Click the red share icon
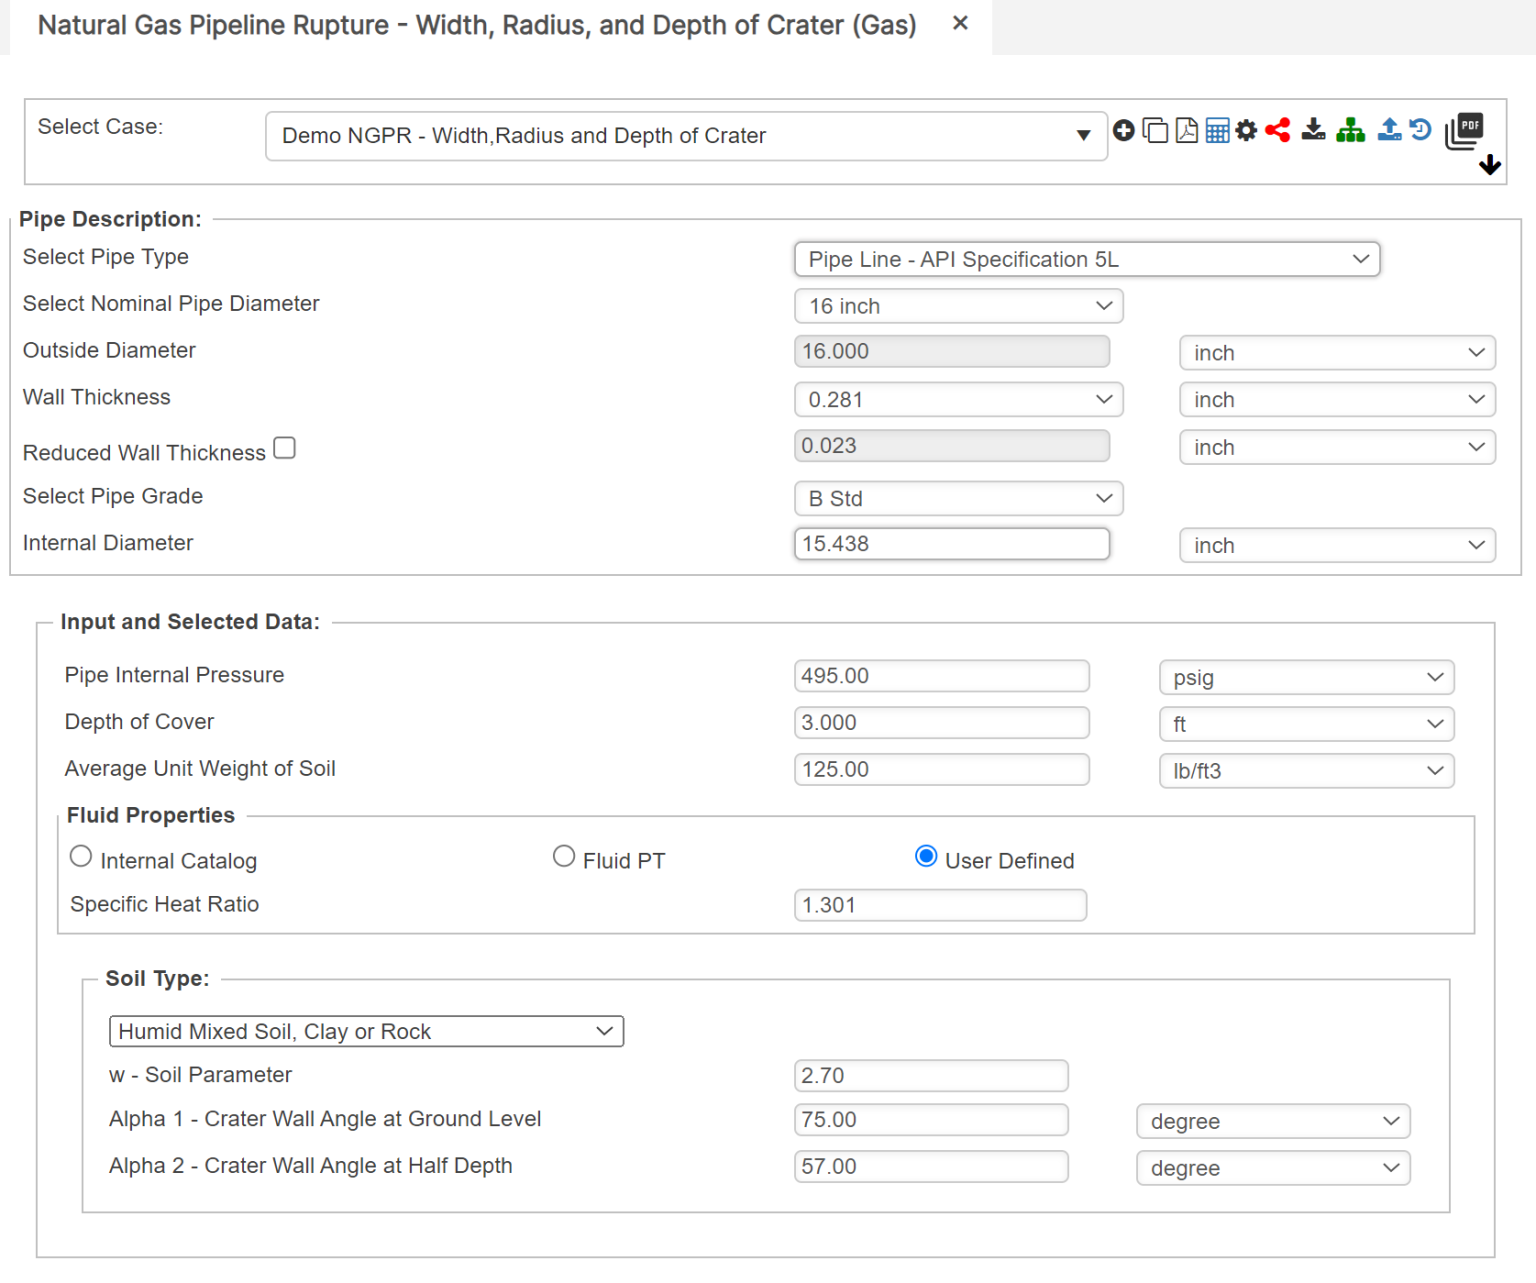 click(x=1277, y=130)
